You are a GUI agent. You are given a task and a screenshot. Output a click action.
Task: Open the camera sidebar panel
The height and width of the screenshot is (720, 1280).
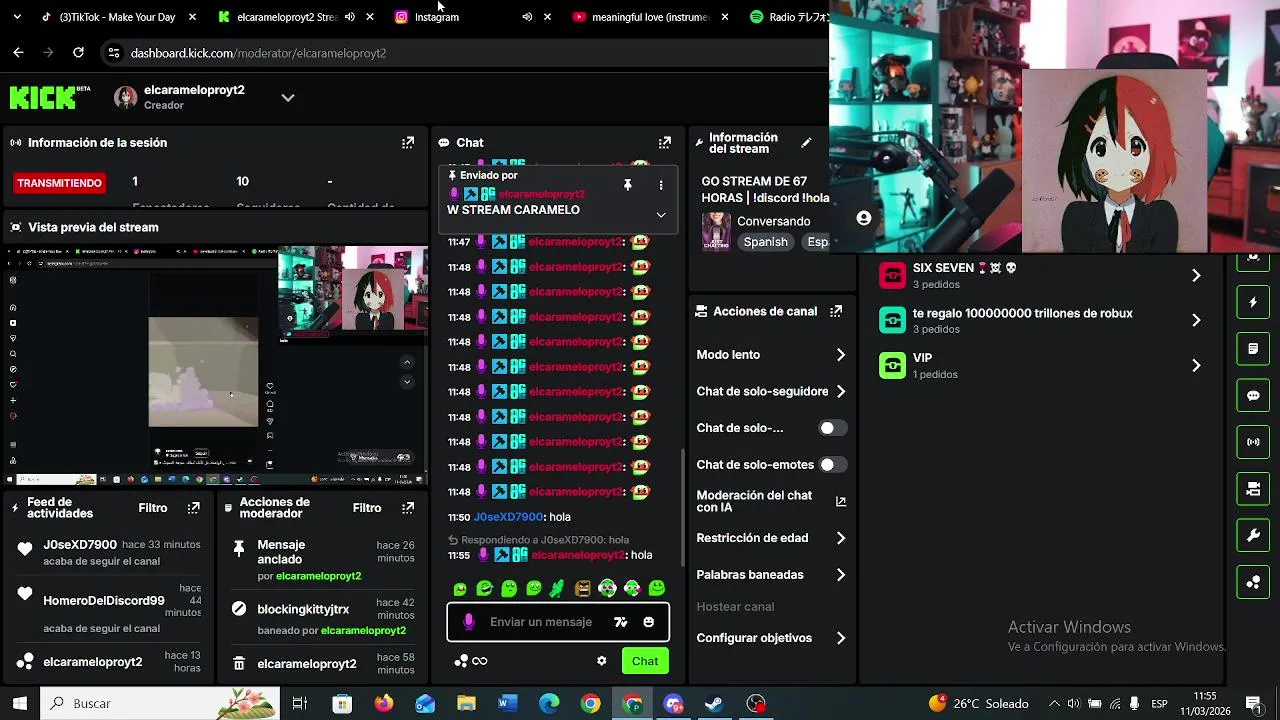point(1253,489)
